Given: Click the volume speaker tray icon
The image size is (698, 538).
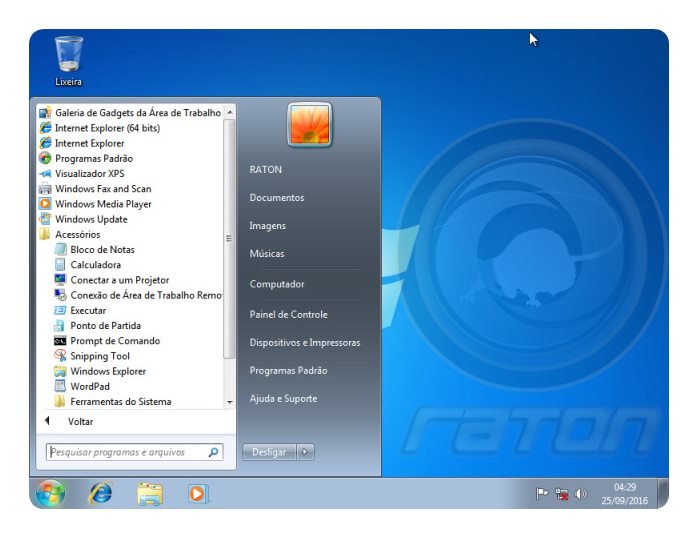Looking at the screenshot, I should pos(581,494).
